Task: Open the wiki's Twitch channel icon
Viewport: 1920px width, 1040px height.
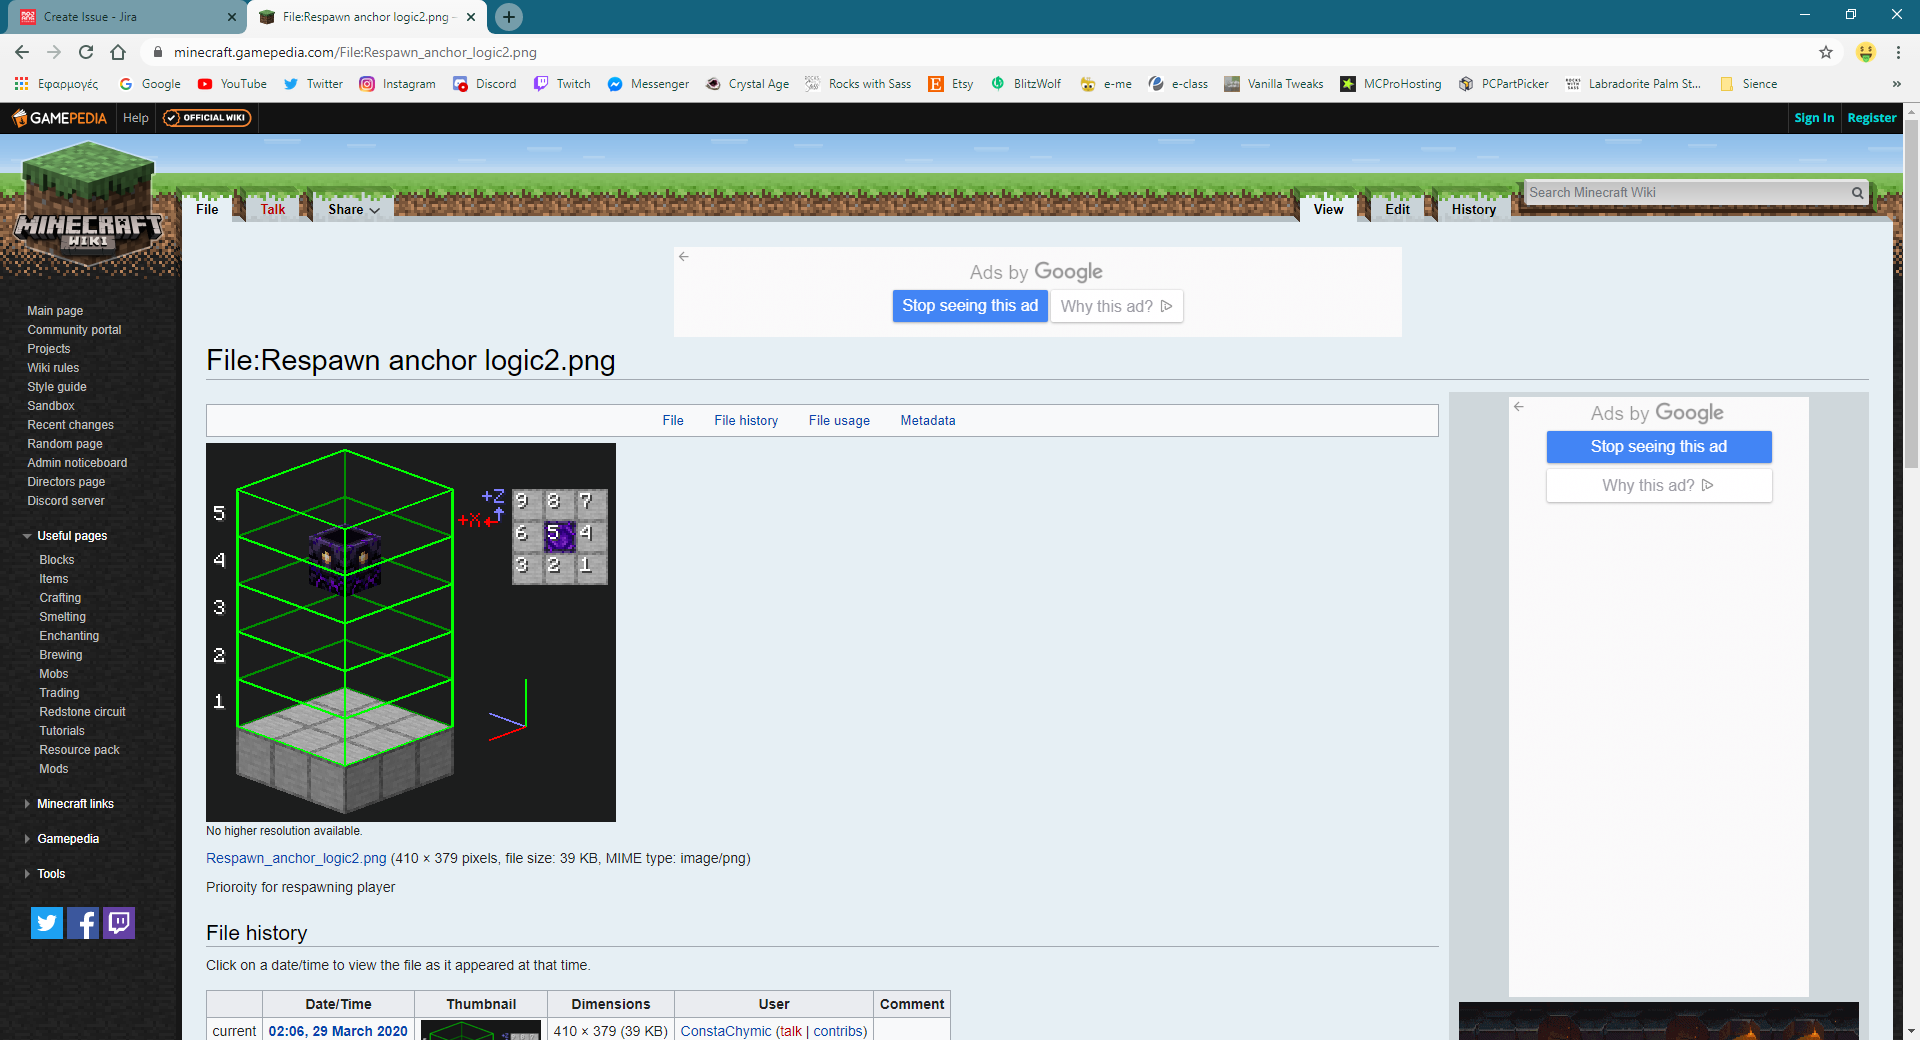Action: (119, 923)
